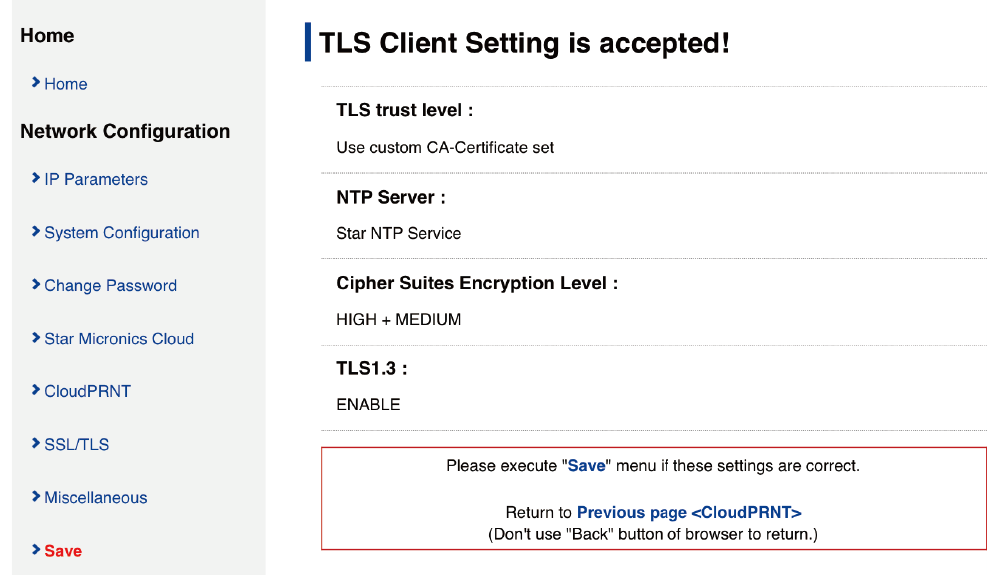Open System Configuration in the sidebar
Viewport: 1000px width, 575px height.
[122, 233]
